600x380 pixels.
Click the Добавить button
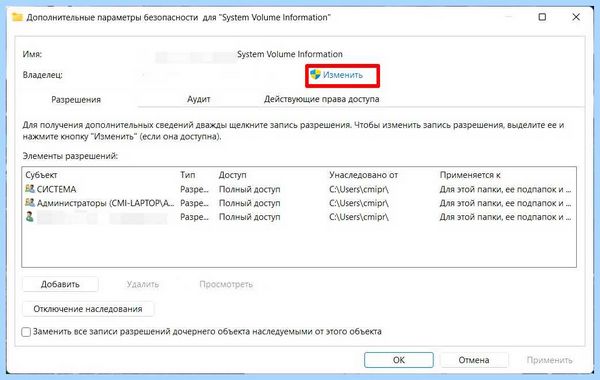(x=60, y=284)
